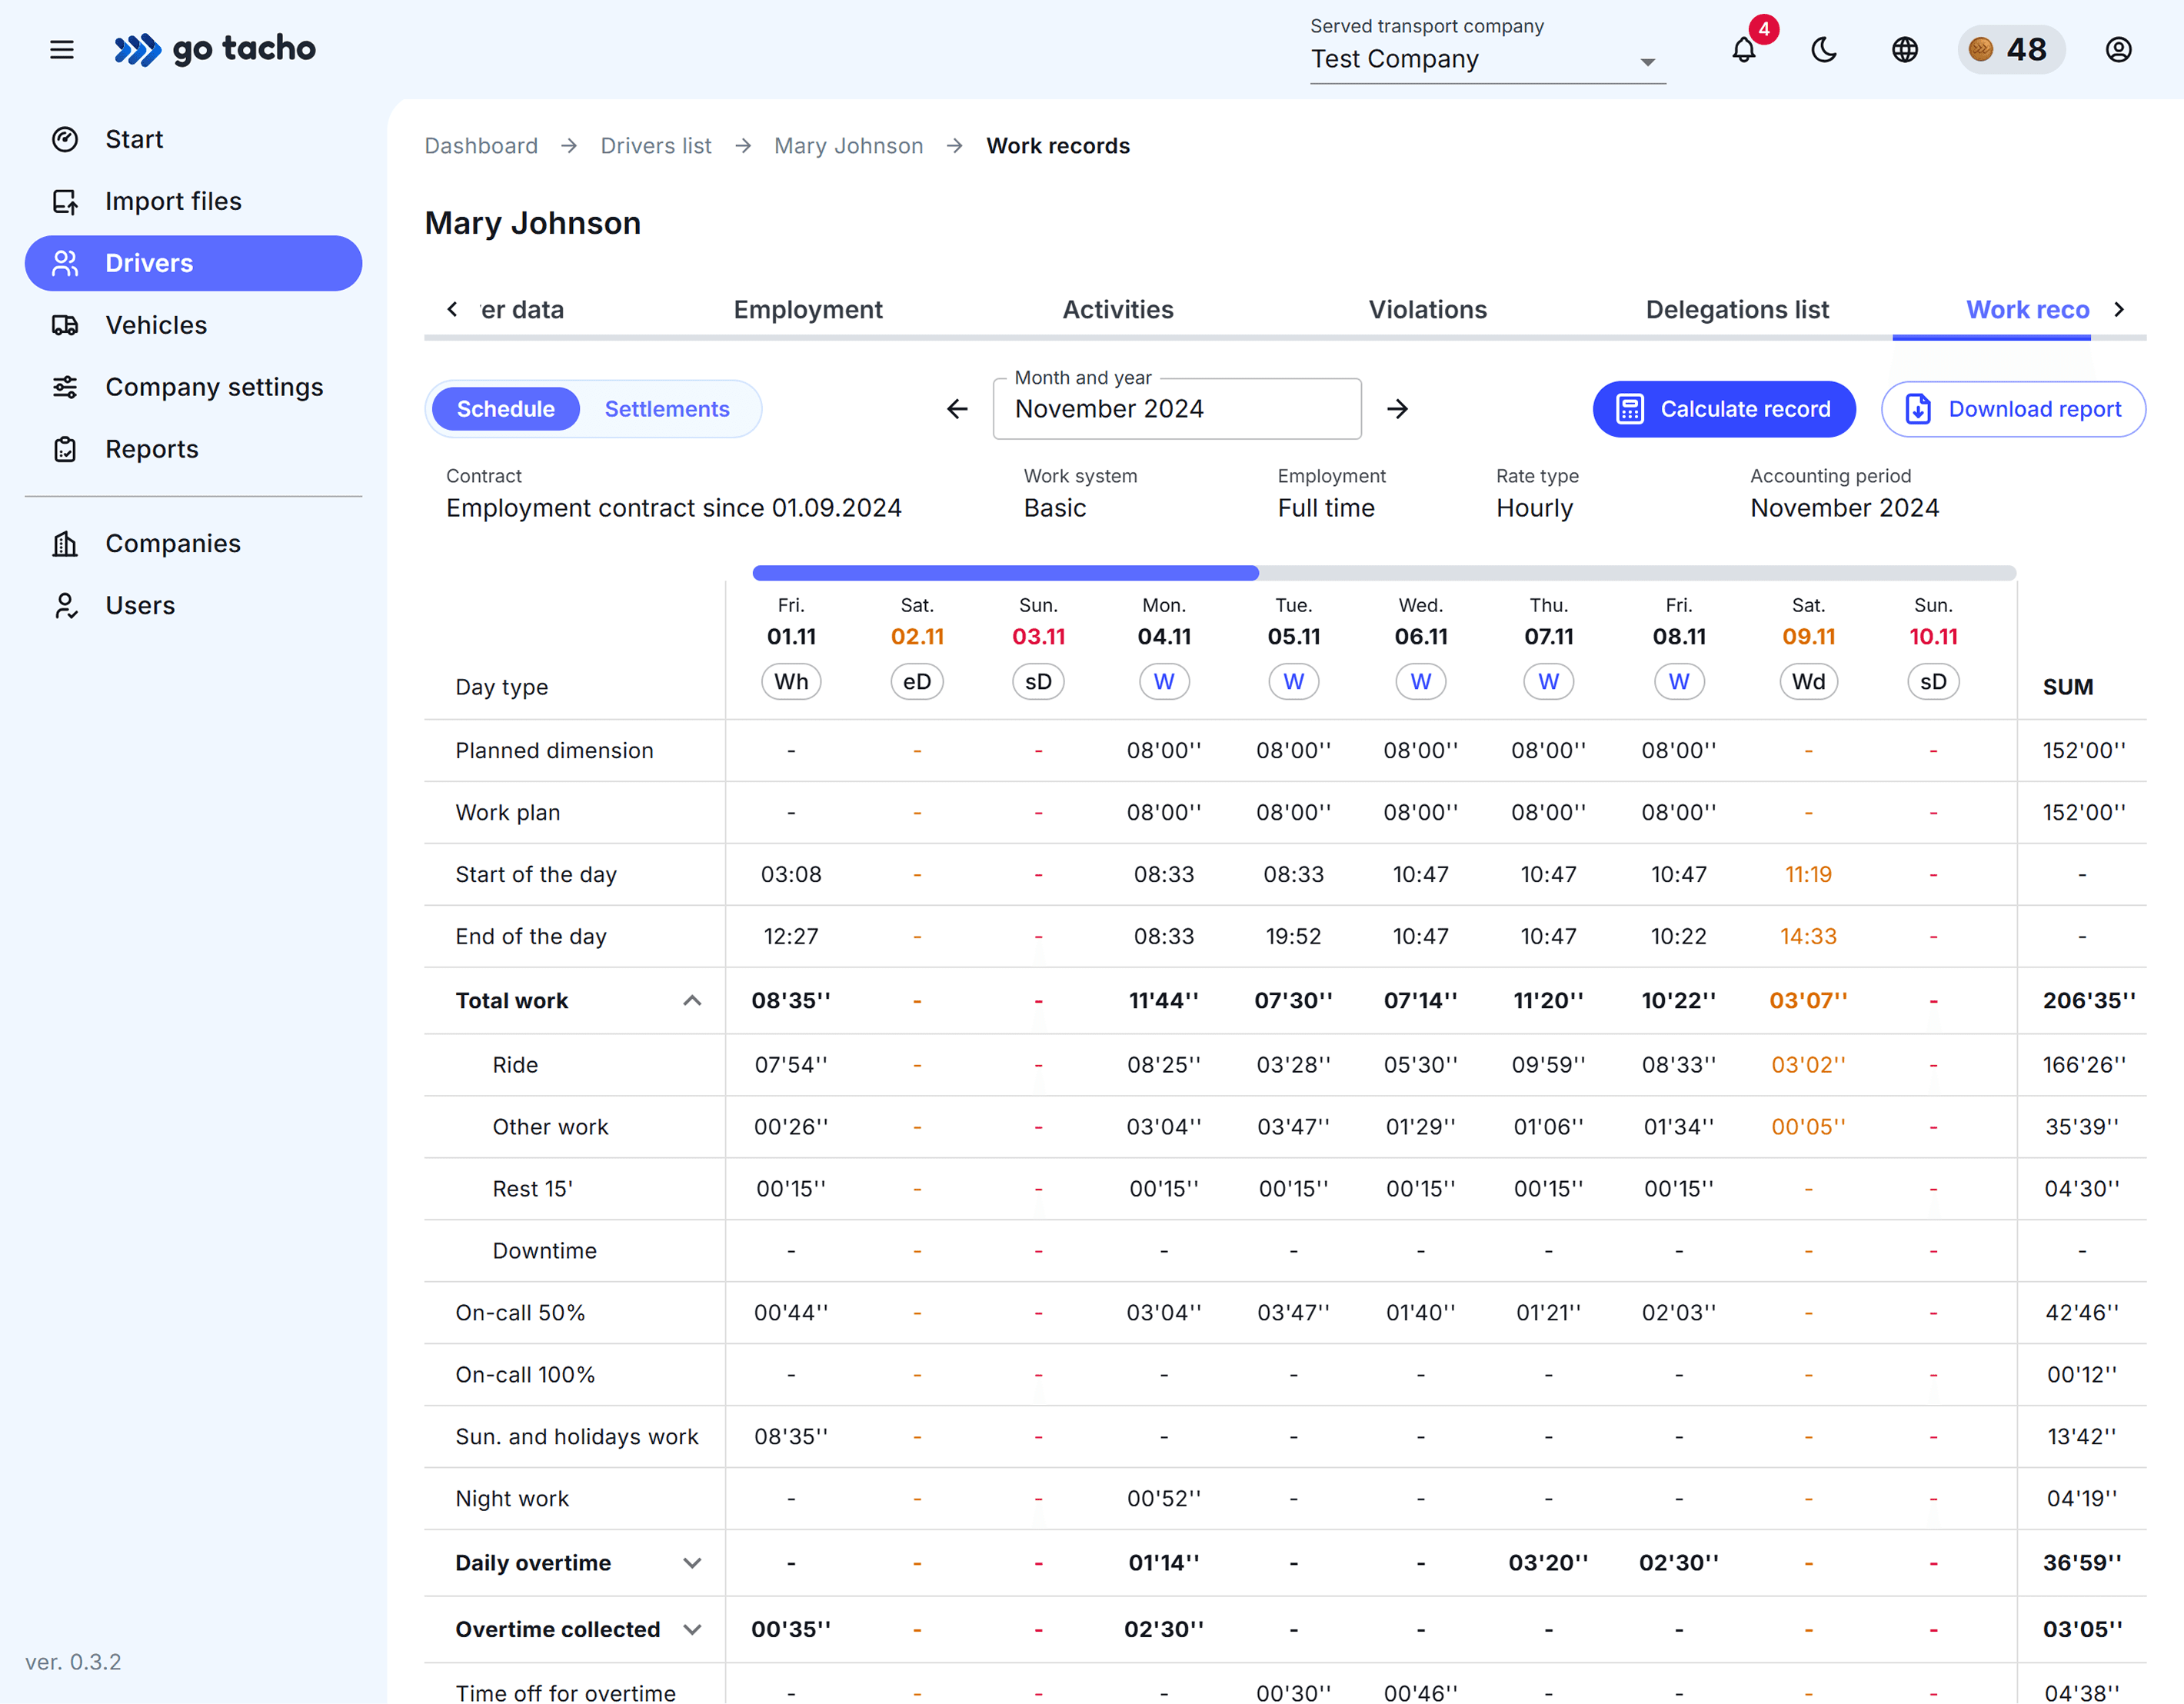This screenshot has width=2184, height=1704.
Task: Click Dashboard breadcrumb link
Action: (x=481, y=146)
